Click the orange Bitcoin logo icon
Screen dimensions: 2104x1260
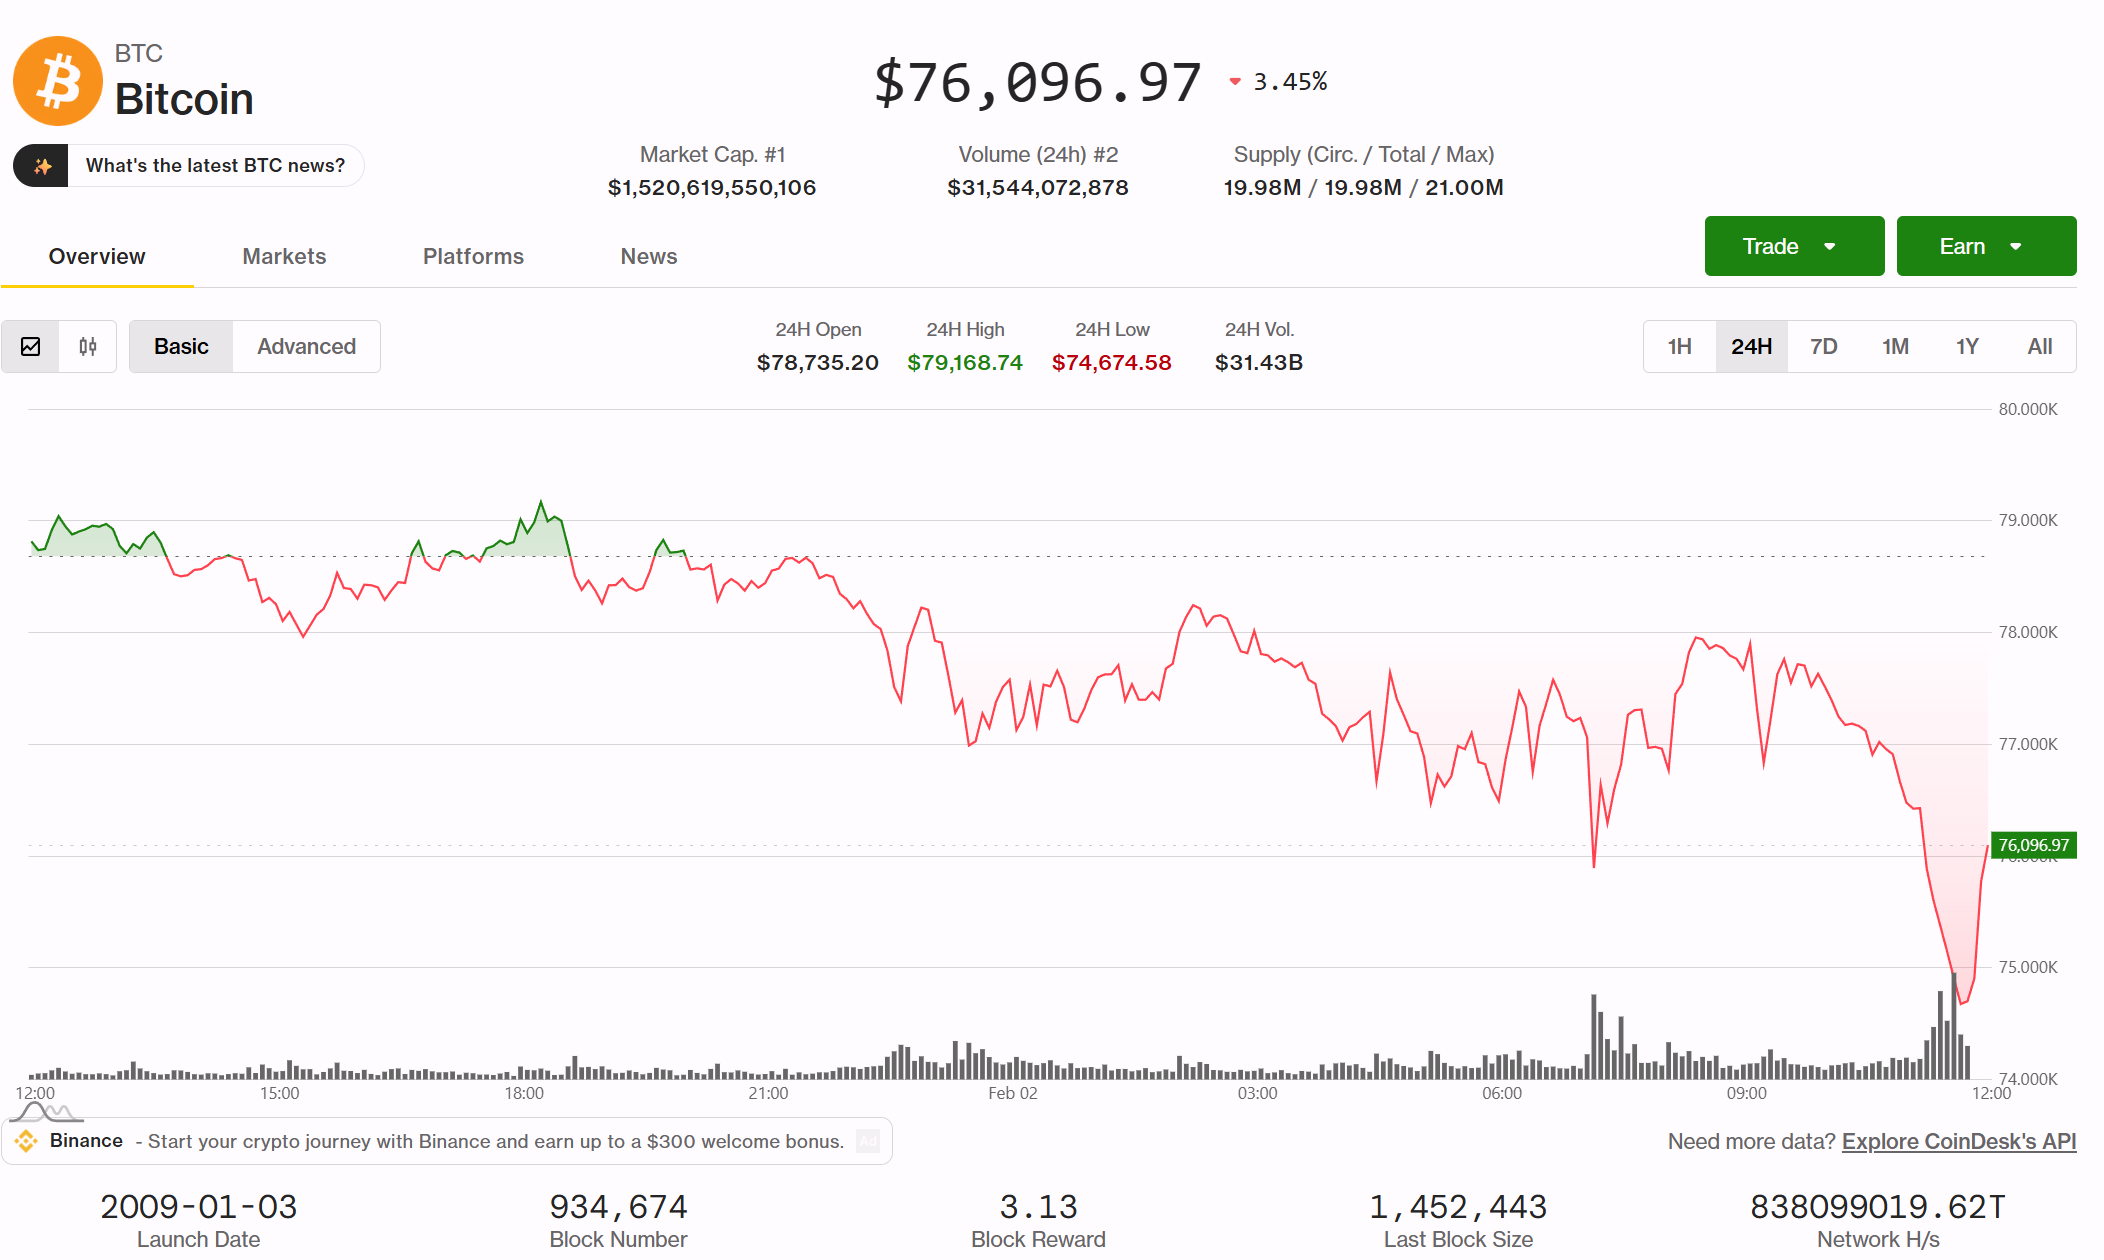(x=58, y=81)
